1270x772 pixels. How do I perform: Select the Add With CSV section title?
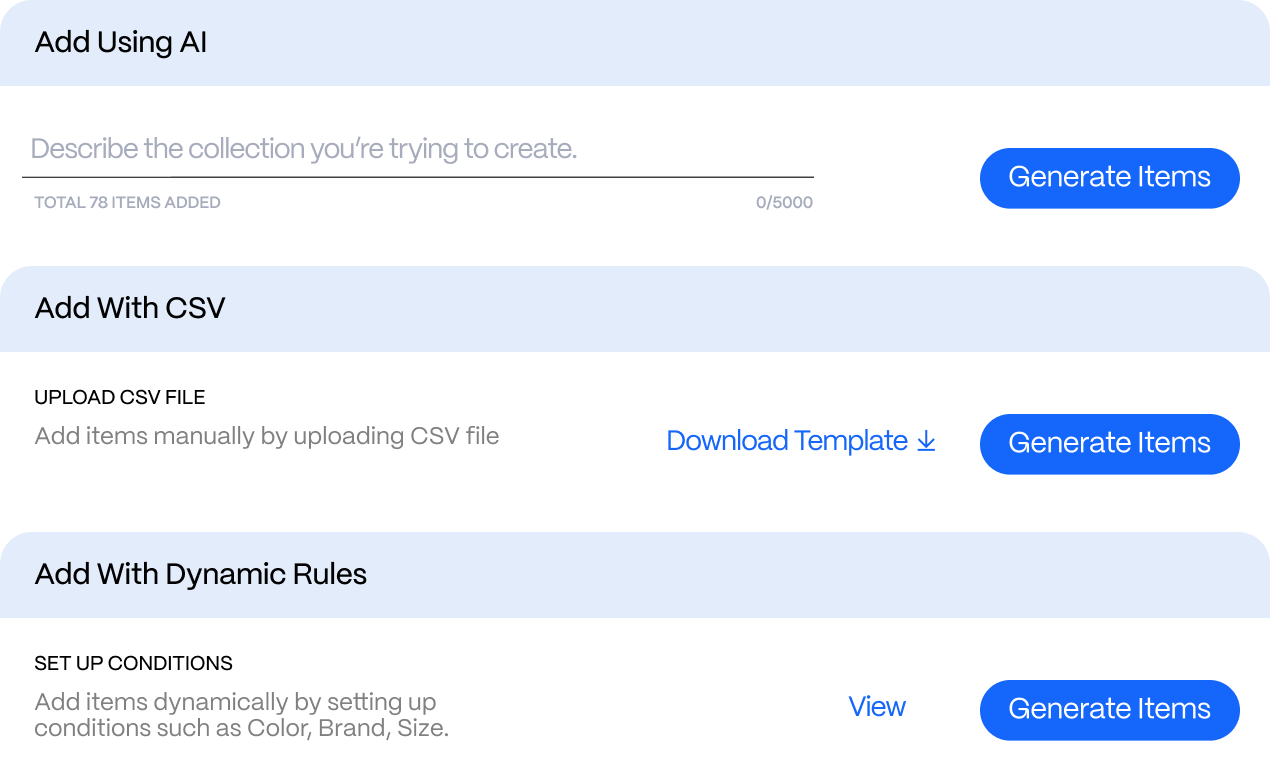[x=130, y=308]
